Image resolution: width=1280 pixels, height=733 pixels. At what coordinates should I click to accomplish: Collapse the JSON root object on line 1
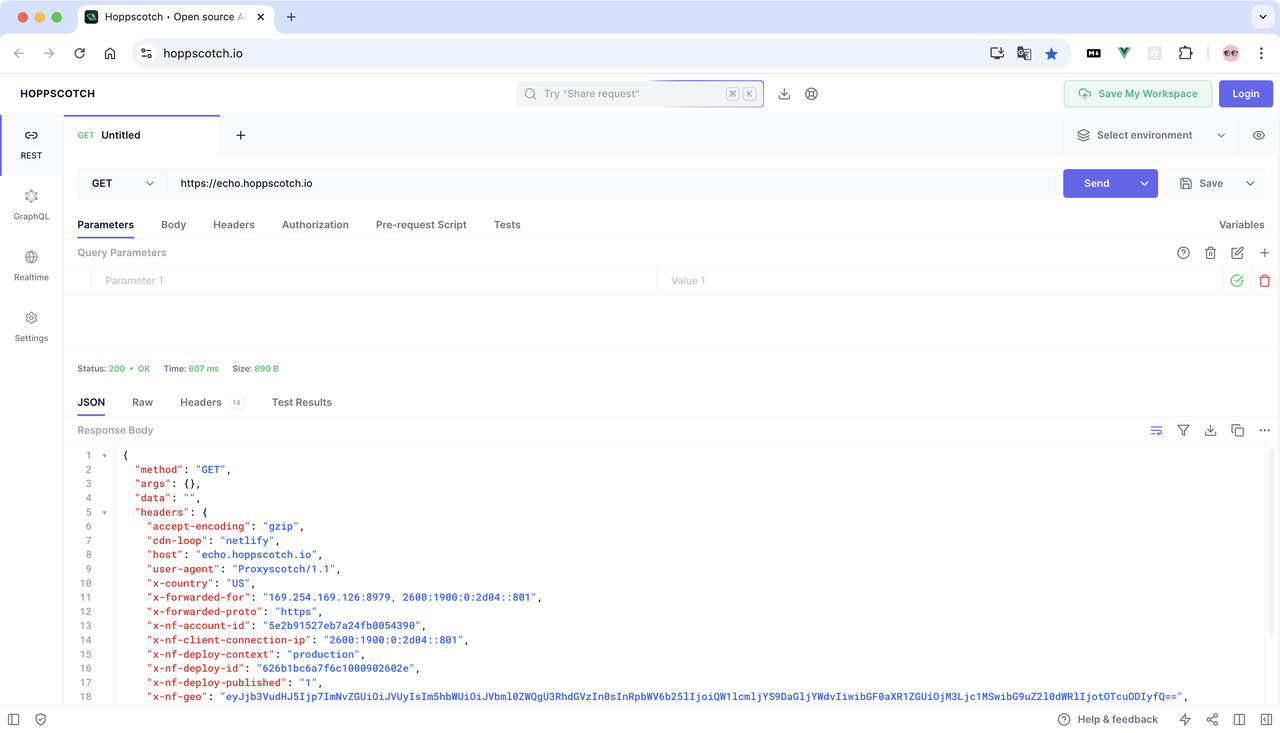(x=104, y=456)
